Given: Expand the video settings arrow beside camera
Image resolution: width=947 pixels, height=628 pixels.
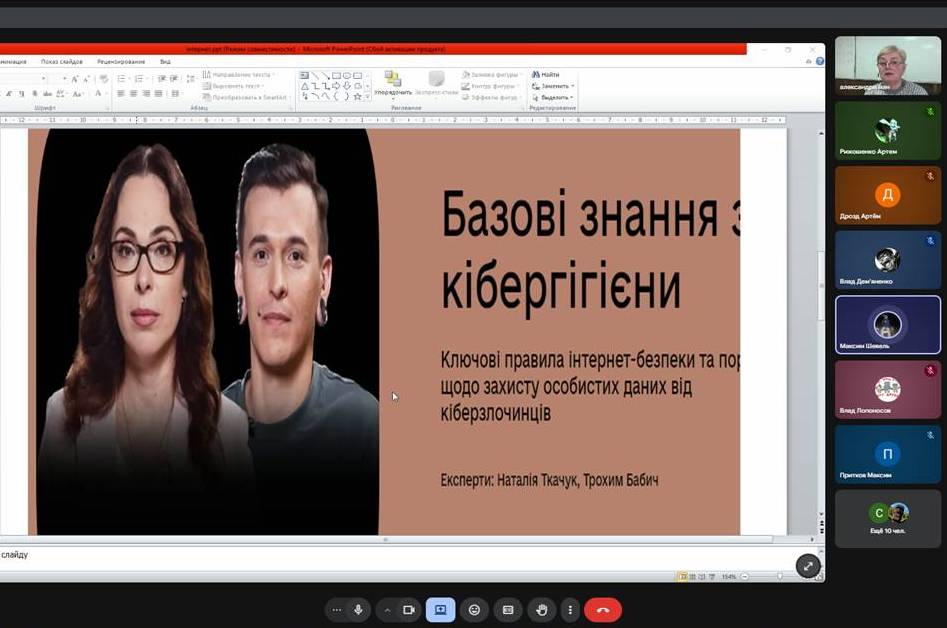Looking at the screenshot, I should pyautogui.click(x=387, y=610).
